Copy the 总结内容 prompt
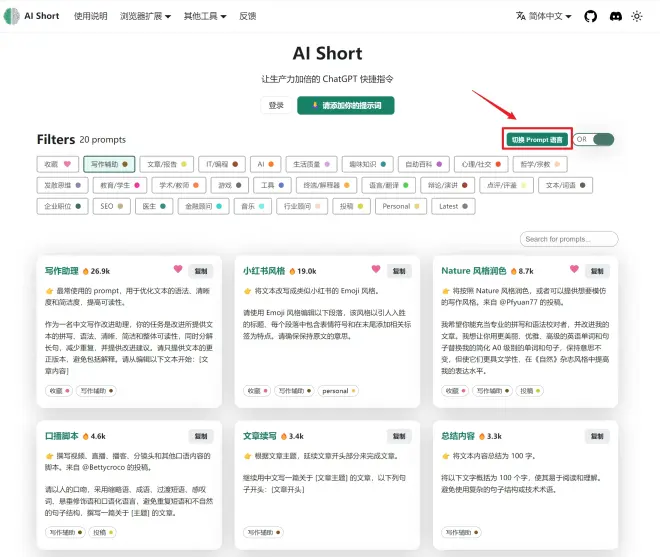Image resolution: width=660 pixels, height=557 pixels. point(597,436)
